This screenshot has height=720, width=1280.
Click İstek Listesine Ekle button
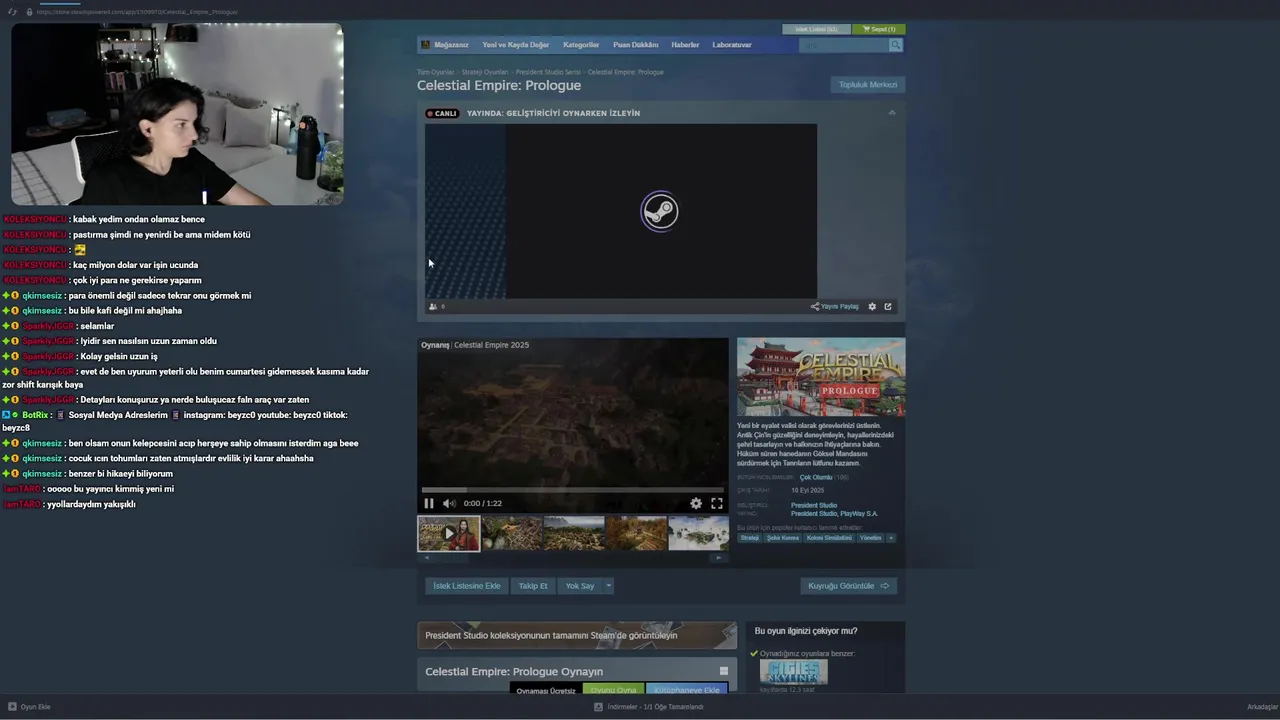pos(467,586)
